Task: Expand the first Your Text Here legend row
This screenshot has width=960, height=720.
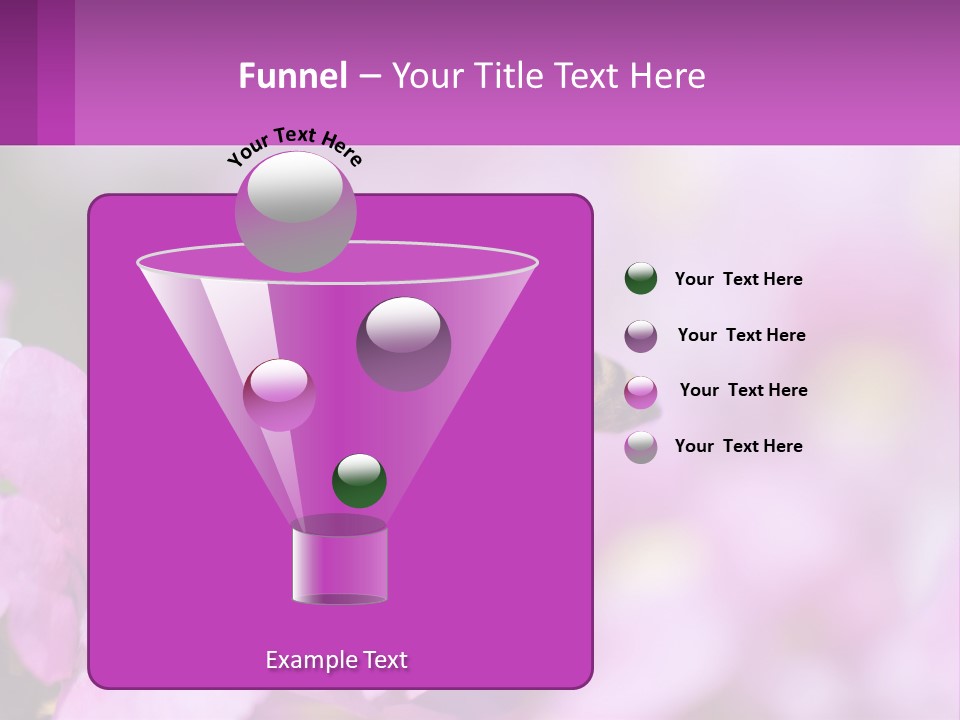Action: (x=739, y=279)
